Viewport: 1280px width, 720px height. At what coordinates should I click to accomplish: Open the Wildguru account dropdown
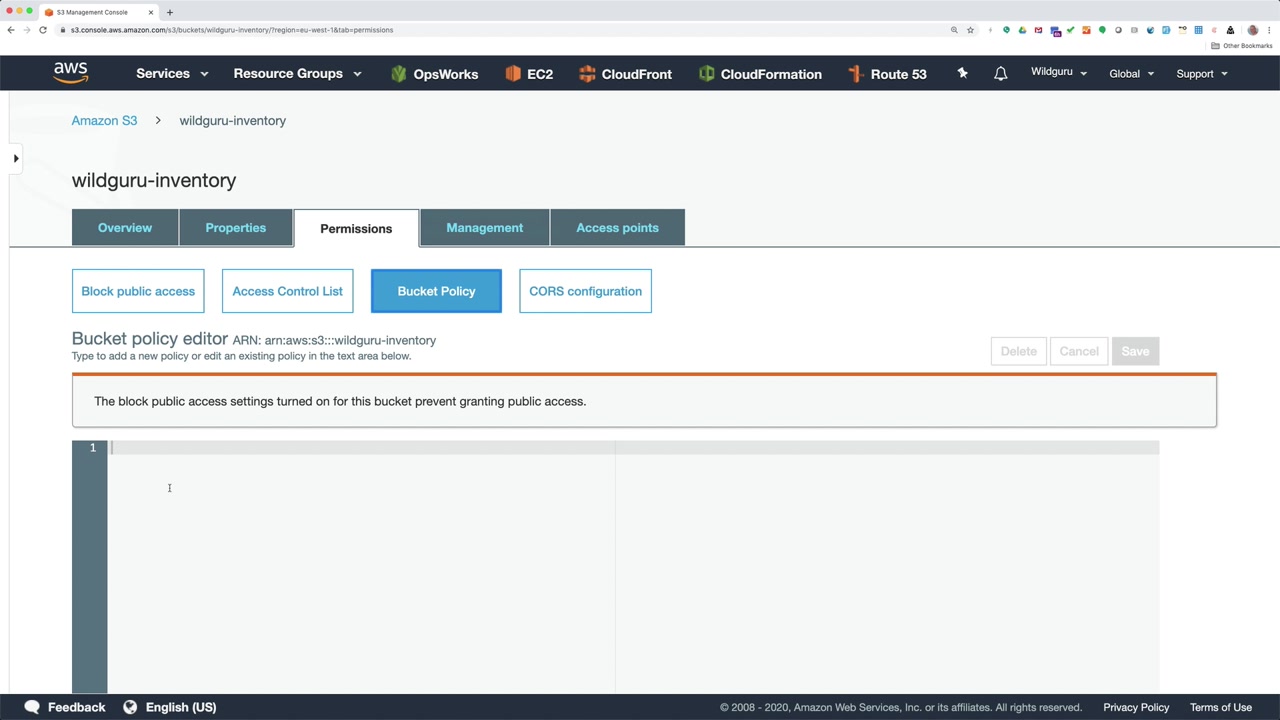coord(1059,73)
